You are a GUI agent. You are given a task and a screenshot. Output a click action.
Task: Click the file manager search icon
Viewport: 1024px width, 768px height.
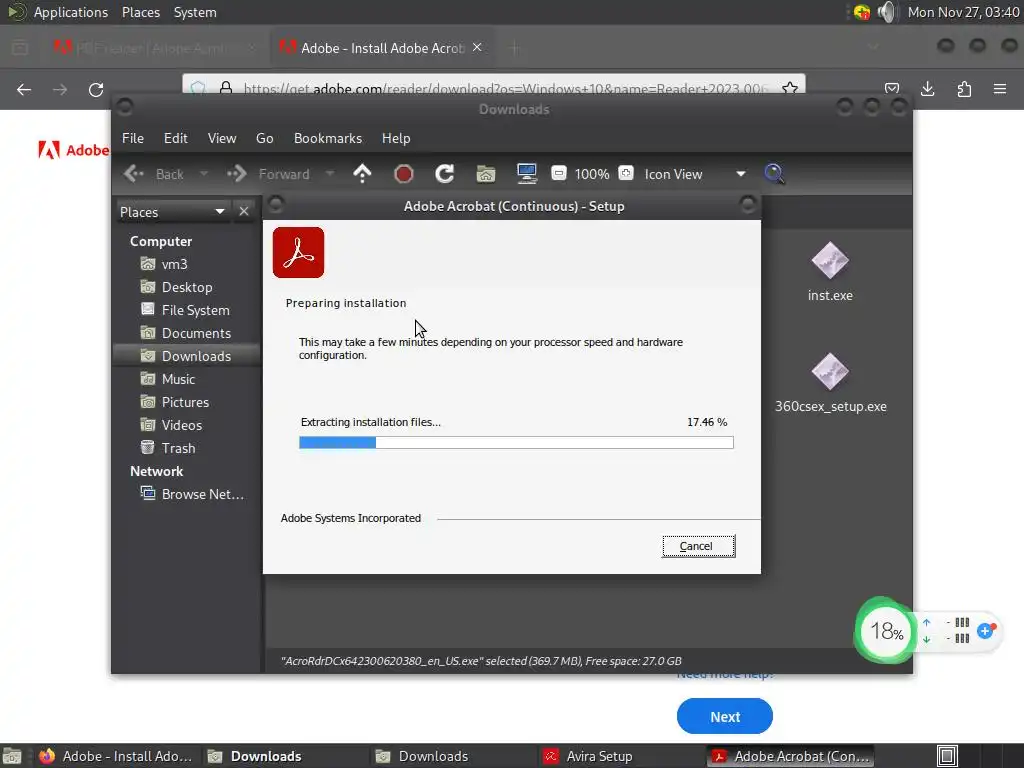click(774, 174)
